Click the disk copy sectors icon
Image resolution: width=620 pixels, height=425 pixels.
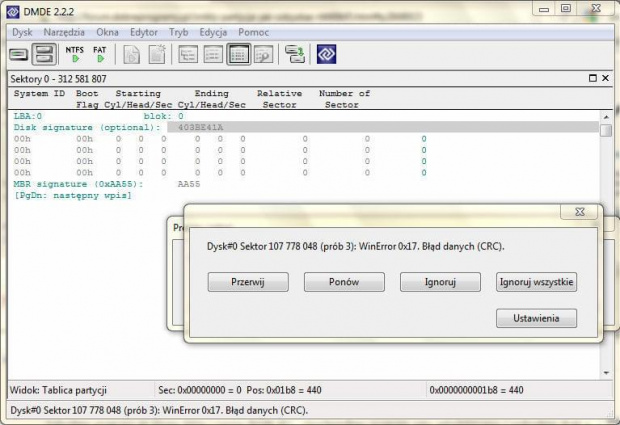(x=294, y=54)
